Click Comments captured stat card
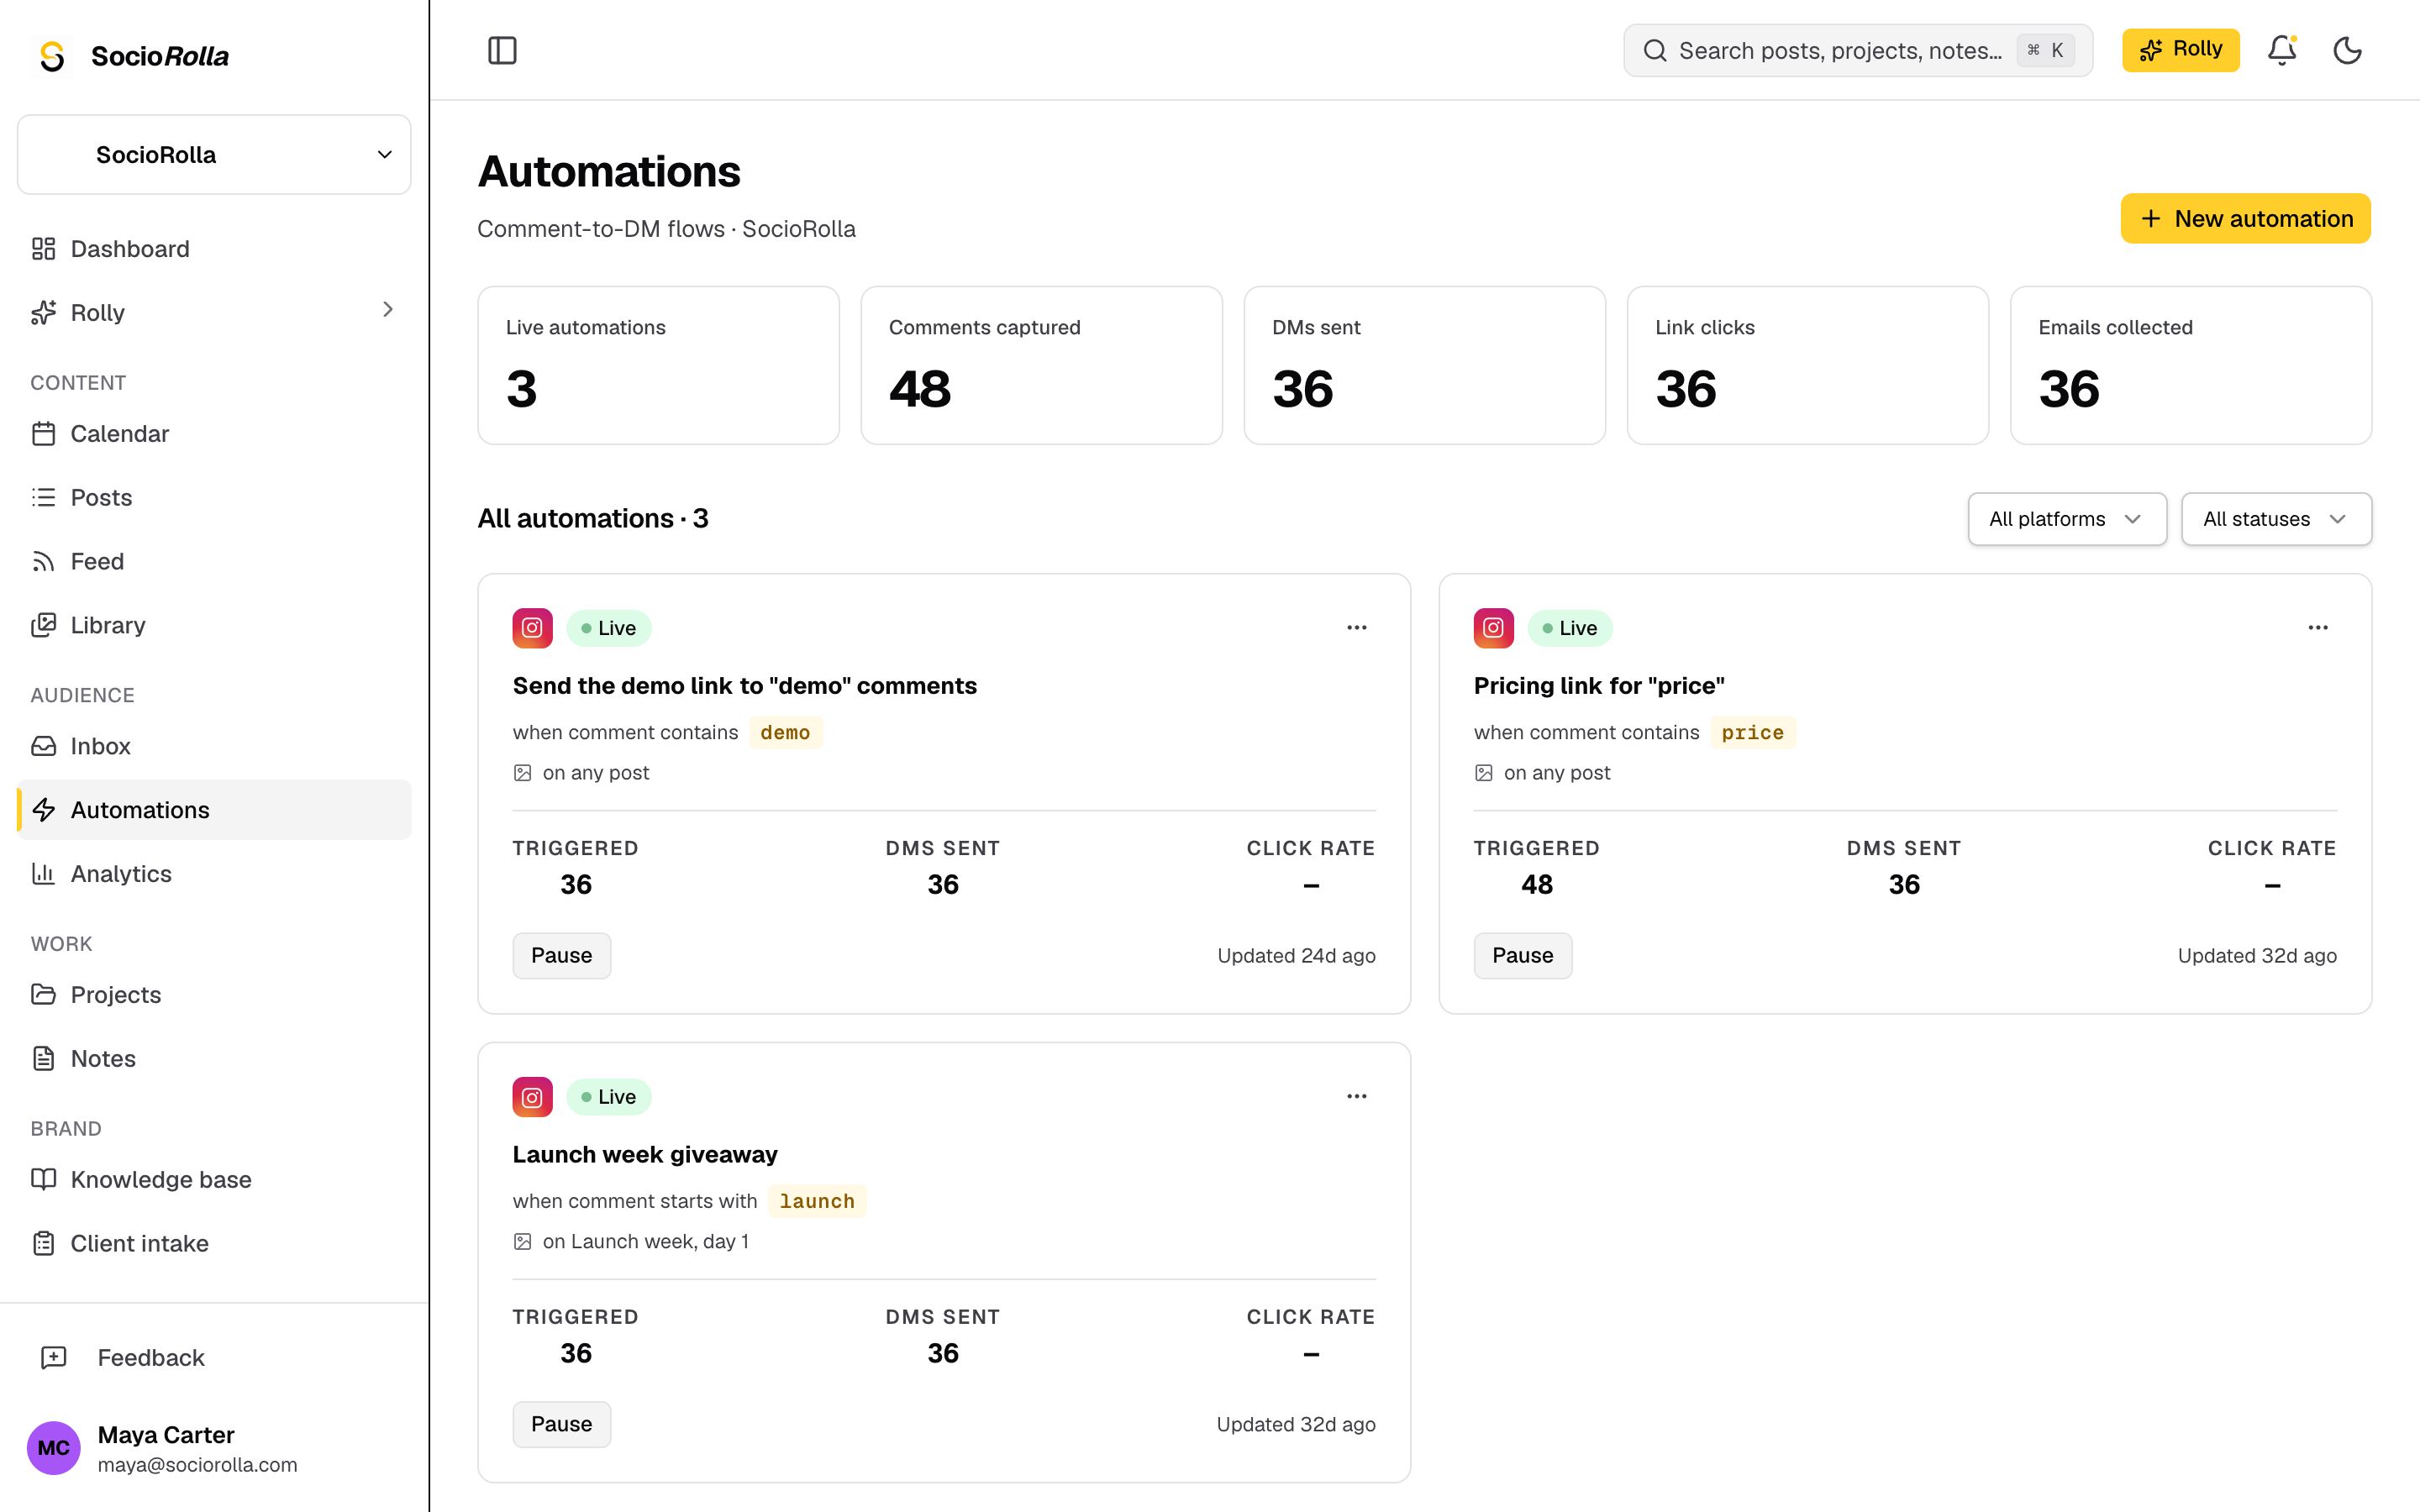The image size is (2420, 1512). 1041,366
